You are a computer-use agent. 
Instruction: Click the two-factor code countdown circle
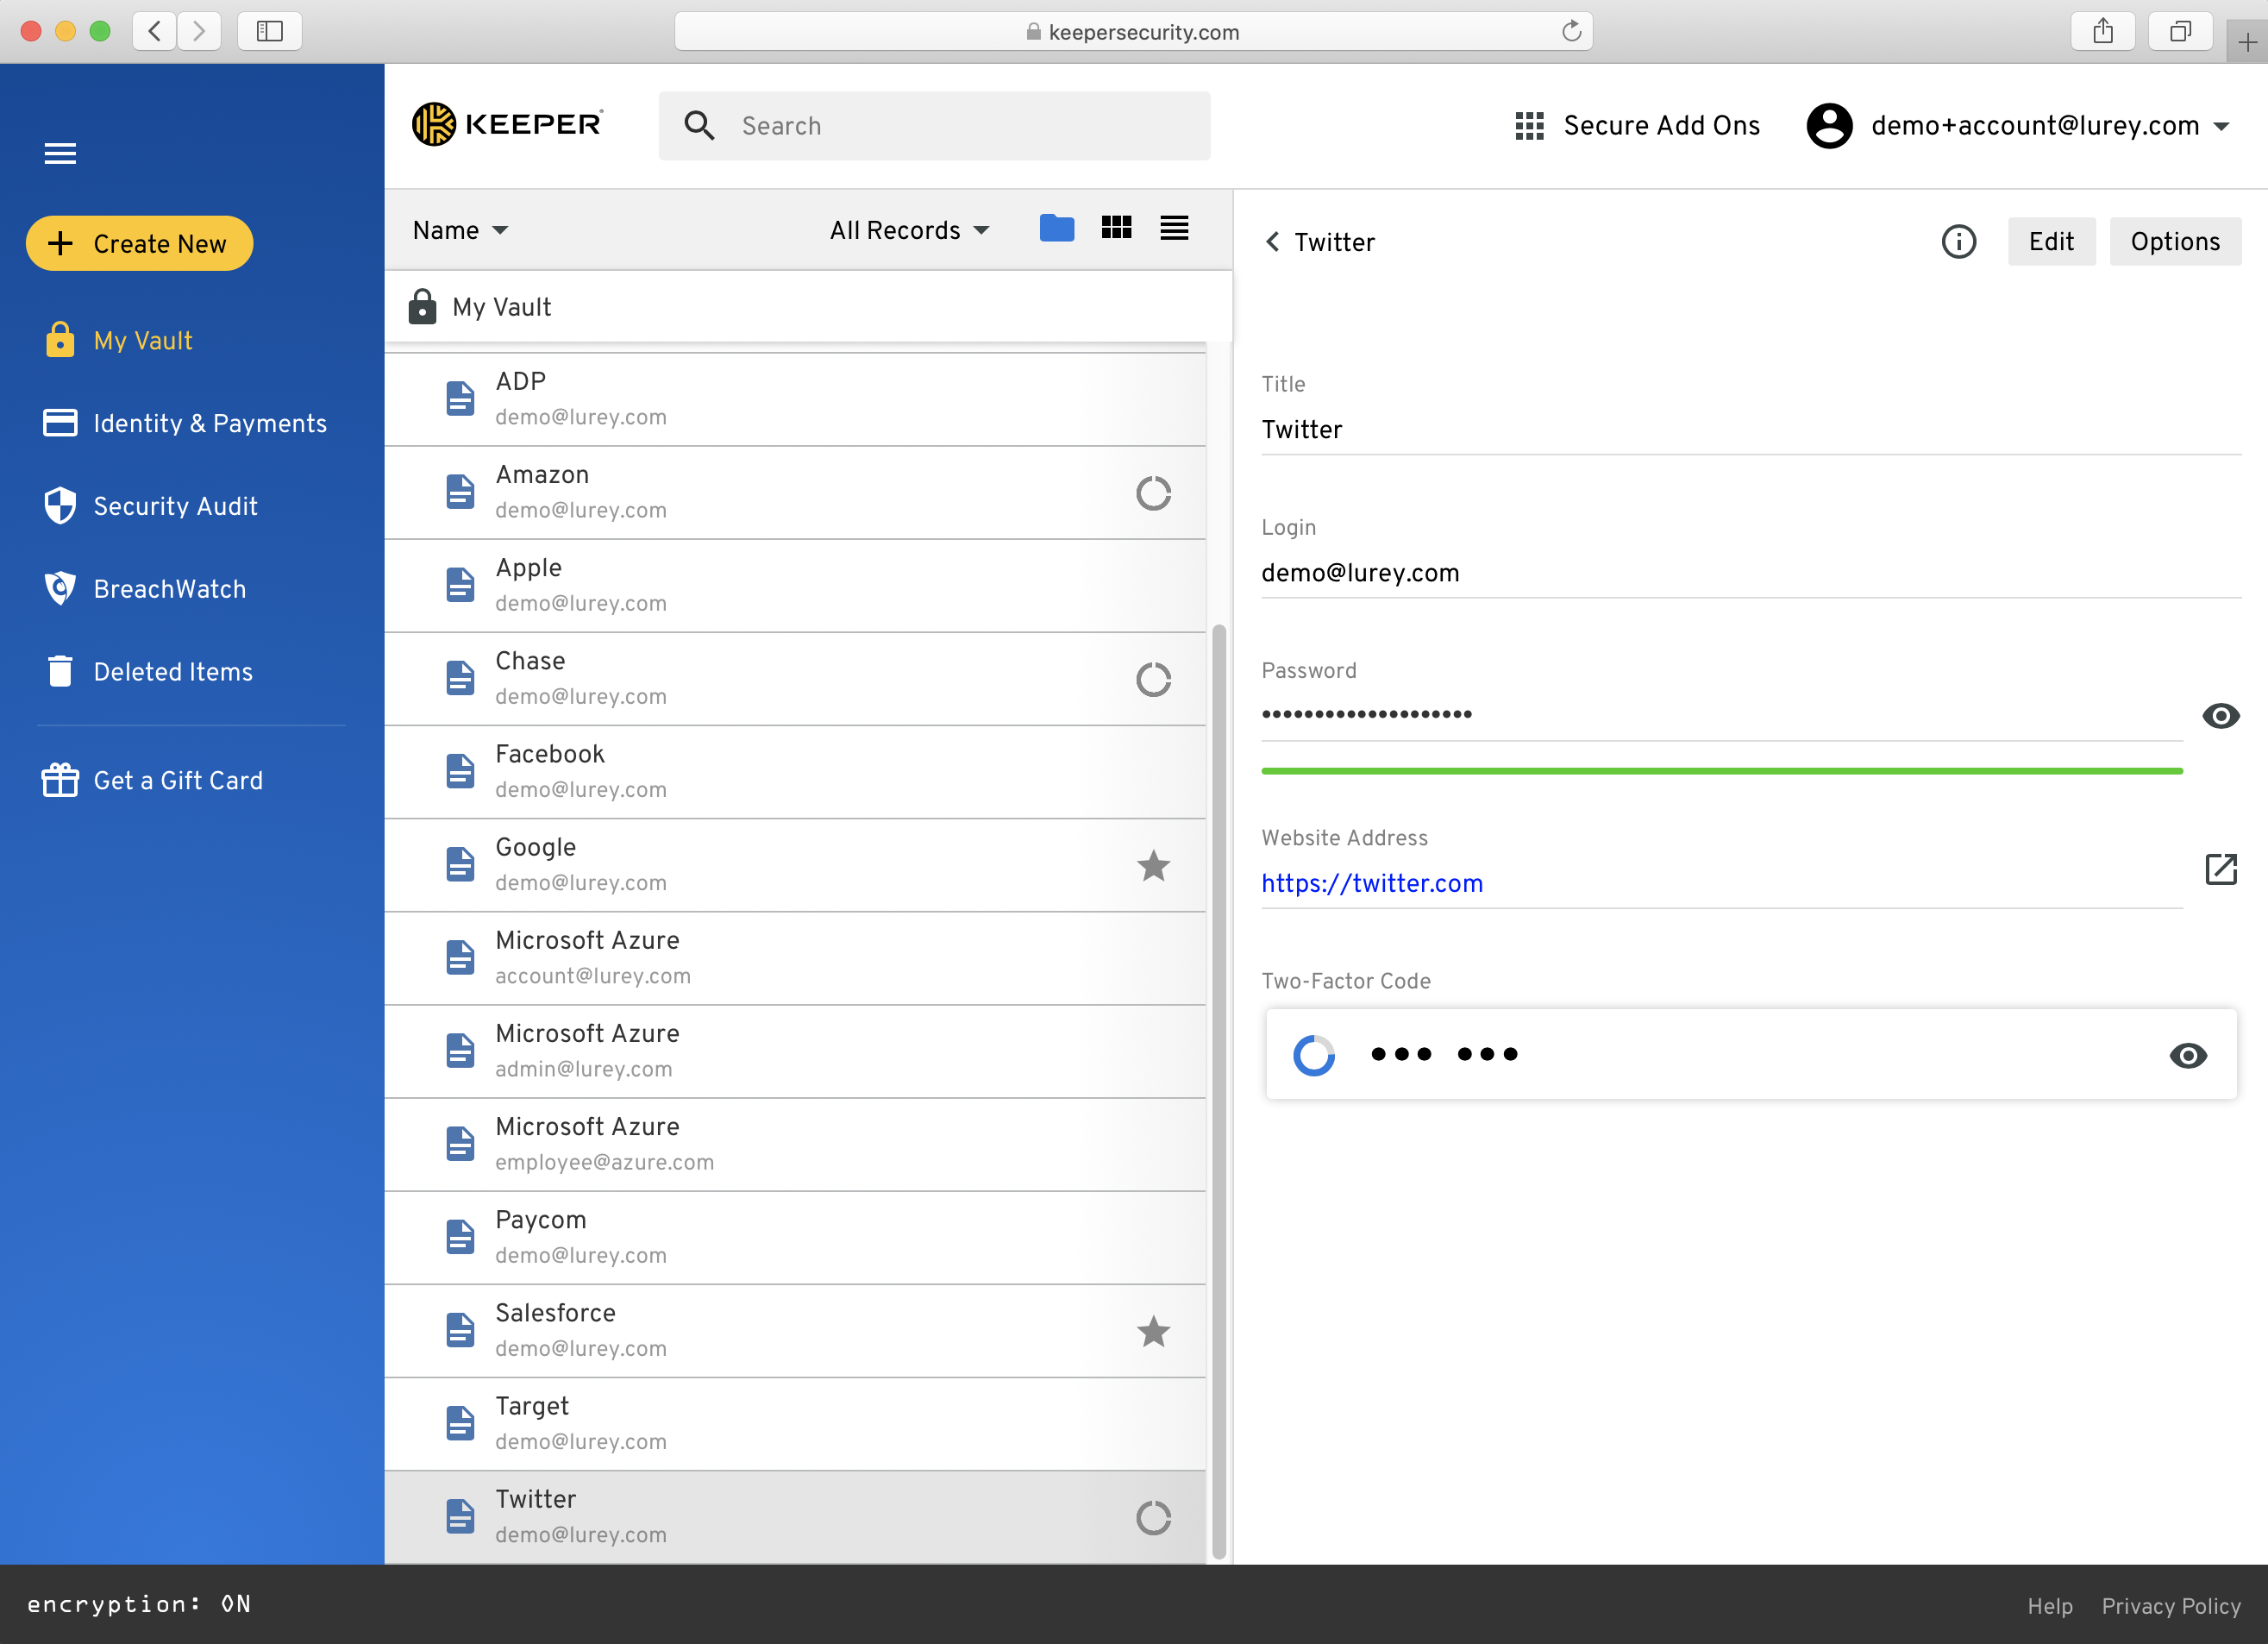1313,1055
